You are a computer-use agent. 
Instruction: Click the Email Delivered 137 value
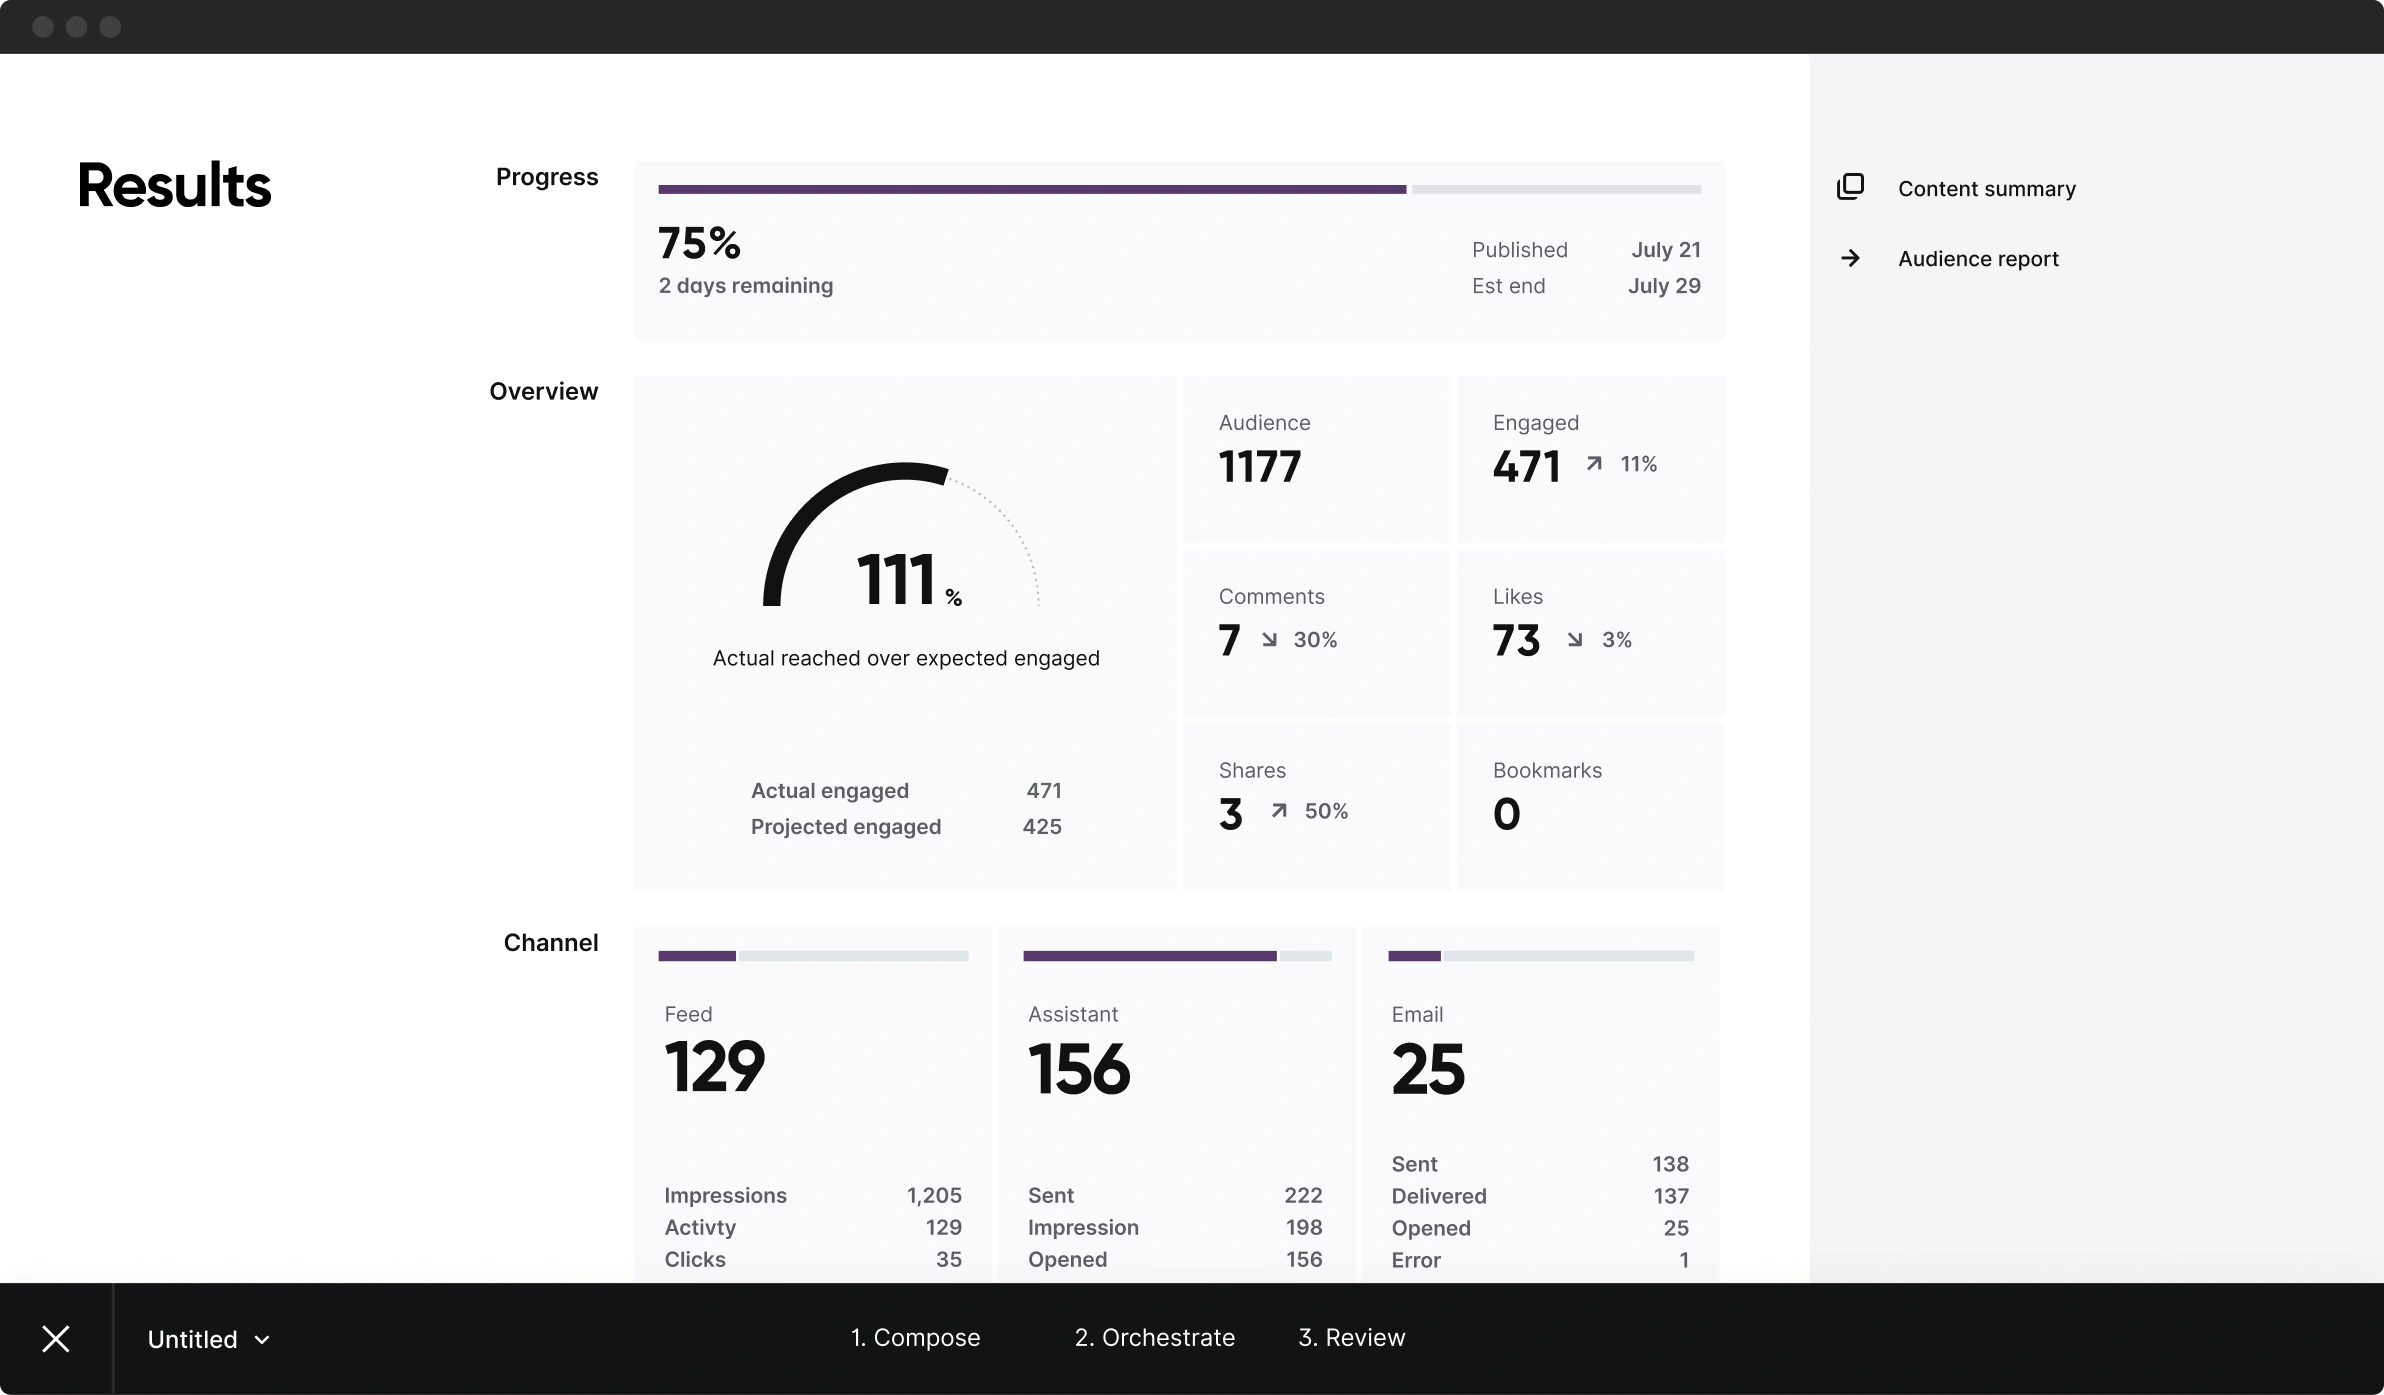(x=1671, y=1196)
